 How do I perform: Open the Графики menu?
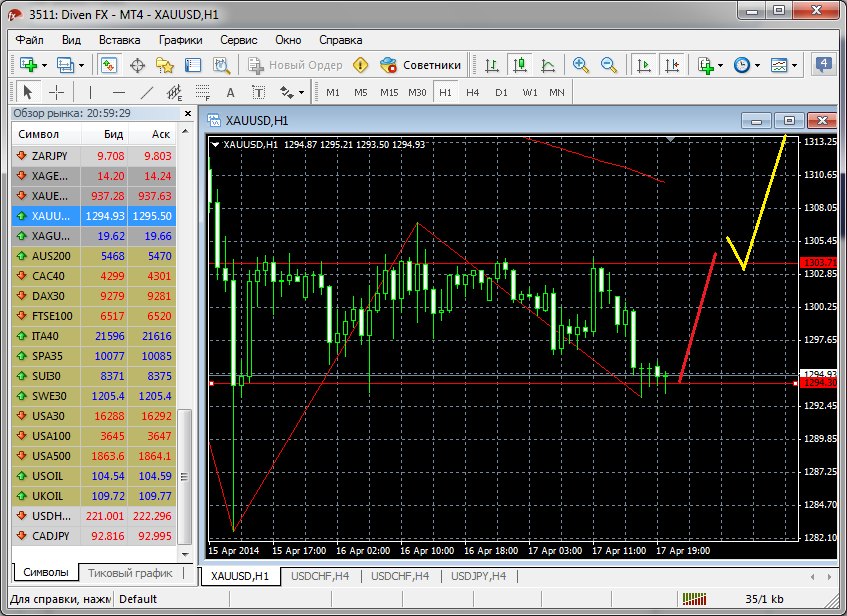pos(180,40)
